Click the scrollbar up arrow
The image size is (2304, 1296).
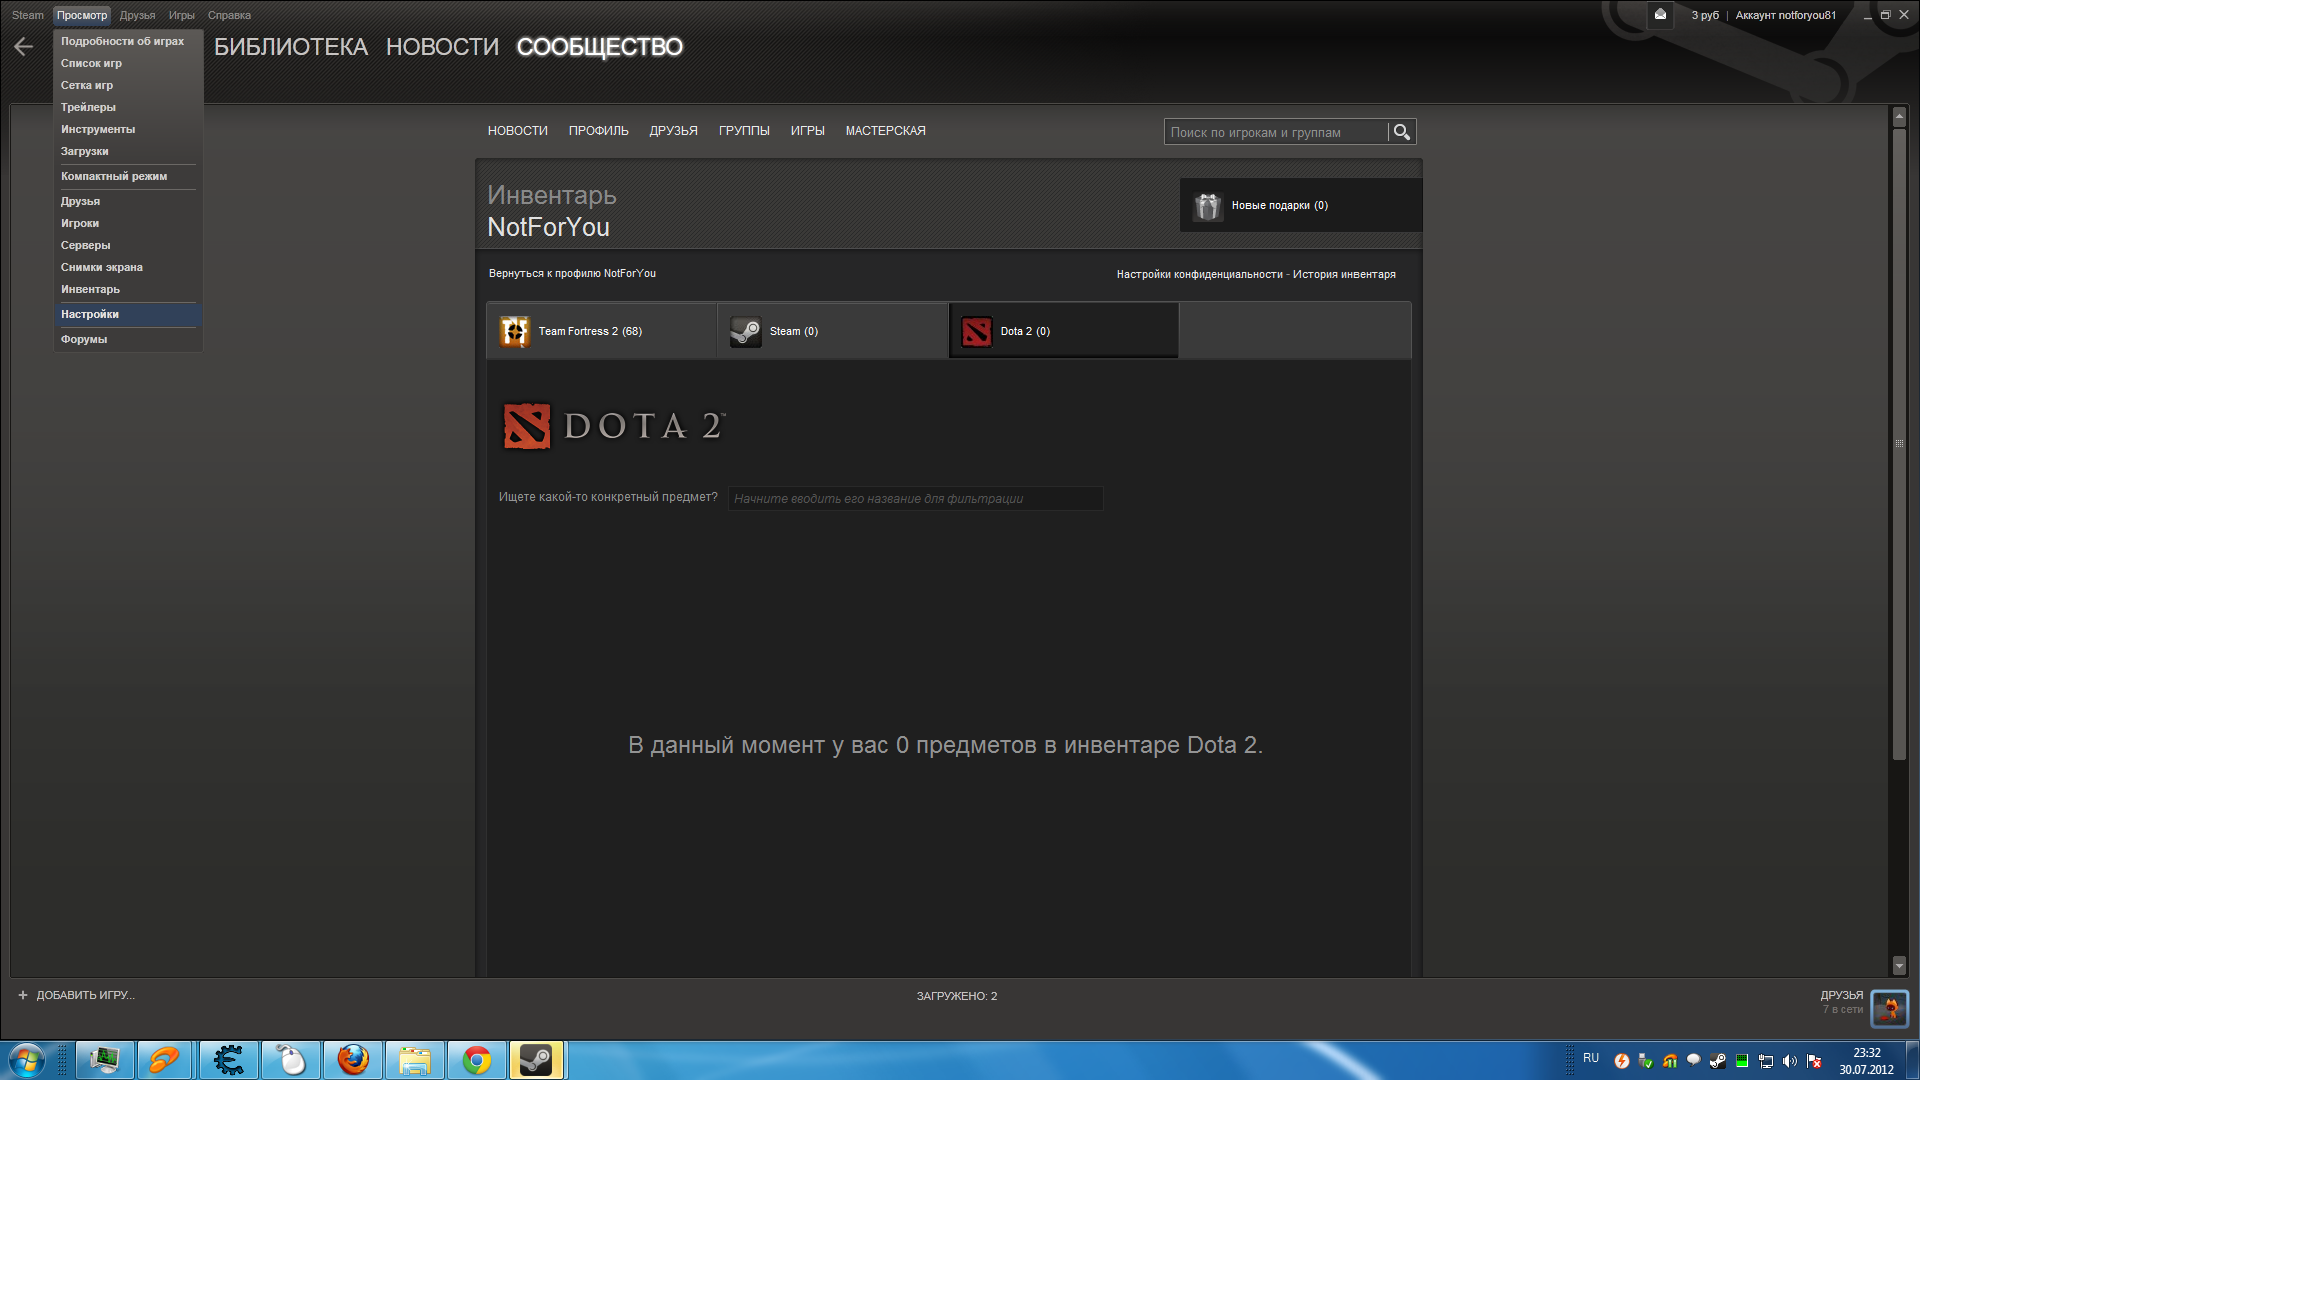click(x=1899, y=117)
